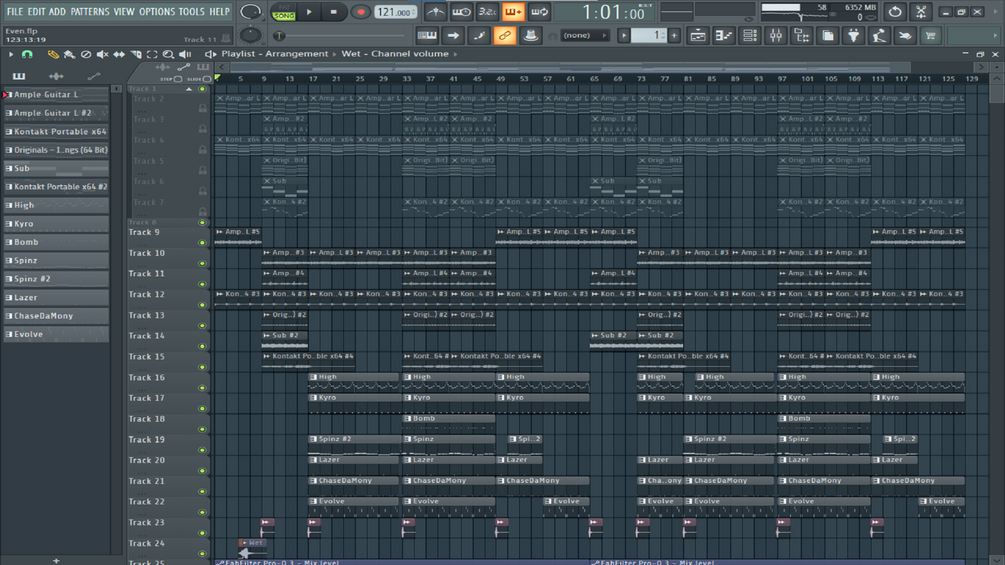Click the playlist horizontal scroll right arrow
The height and width of the screenshot is (565, 1005).
(981, 67)
